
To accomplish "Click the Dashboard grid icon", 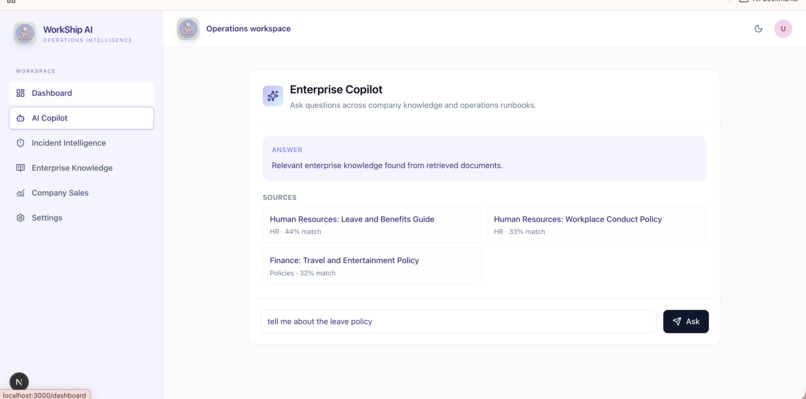I will [21, 93].
